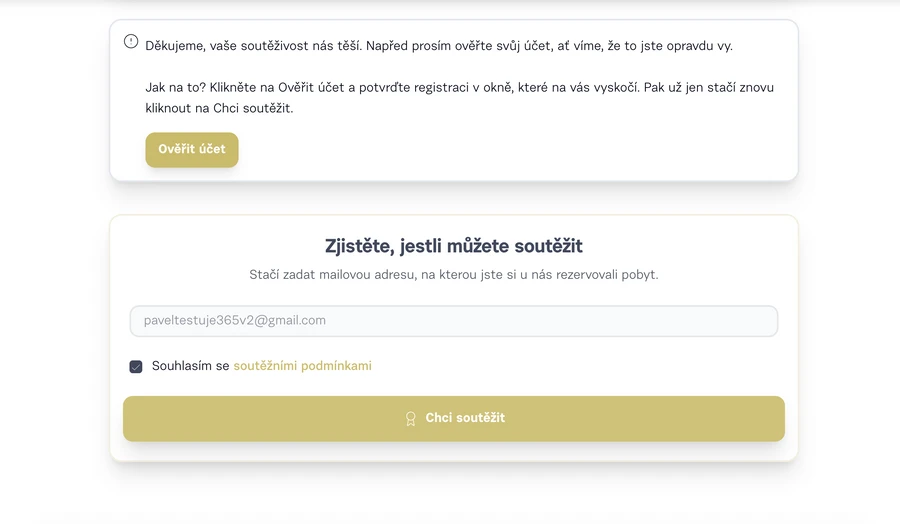Screen dimensions: 900x524
Task: Open the soutěžními podmínkami link
Action: [302, 366]
